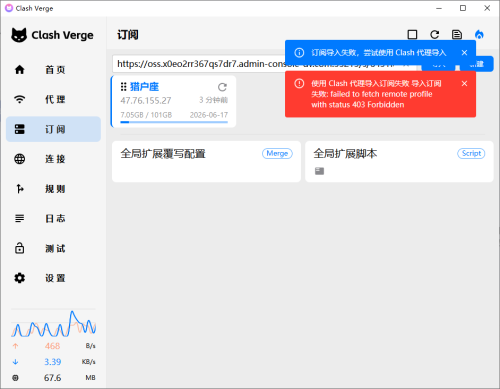Open the script log icon under 全局扩展脚本
The image size is (500, 389).
319,171
